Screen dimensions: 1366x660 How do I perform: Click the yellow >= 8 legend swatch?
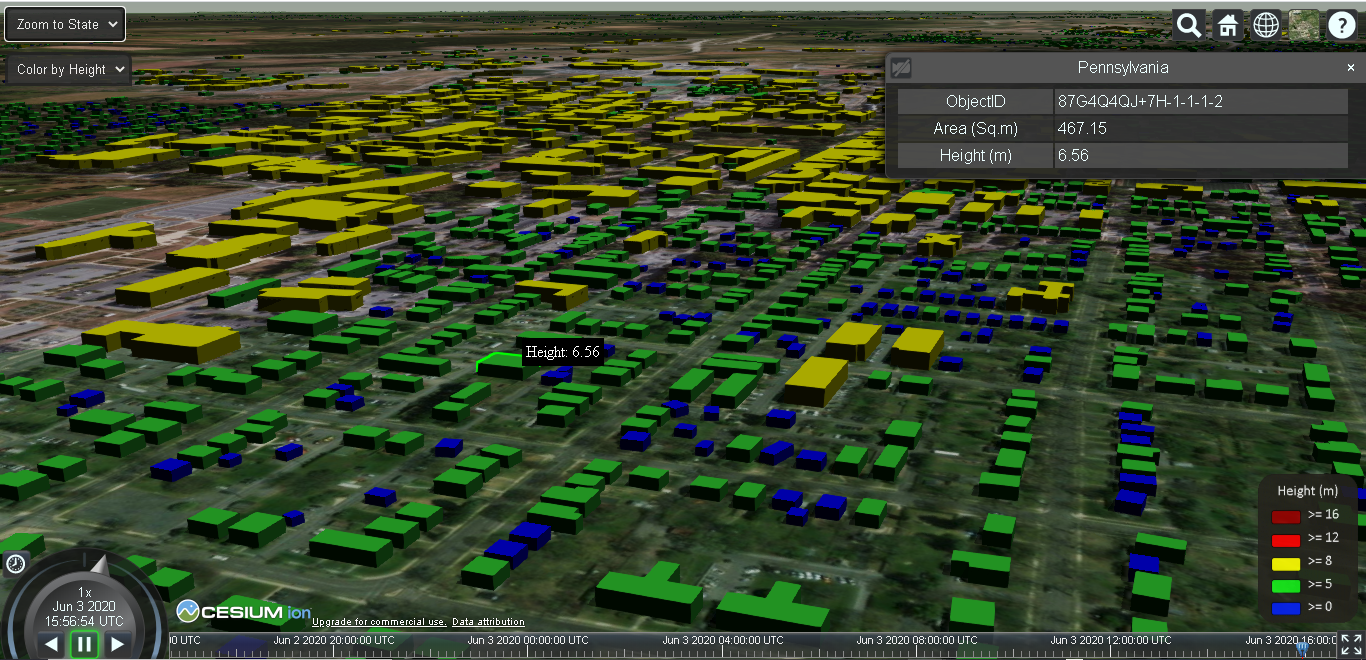pyautogui.click(x=1285, y=562)
